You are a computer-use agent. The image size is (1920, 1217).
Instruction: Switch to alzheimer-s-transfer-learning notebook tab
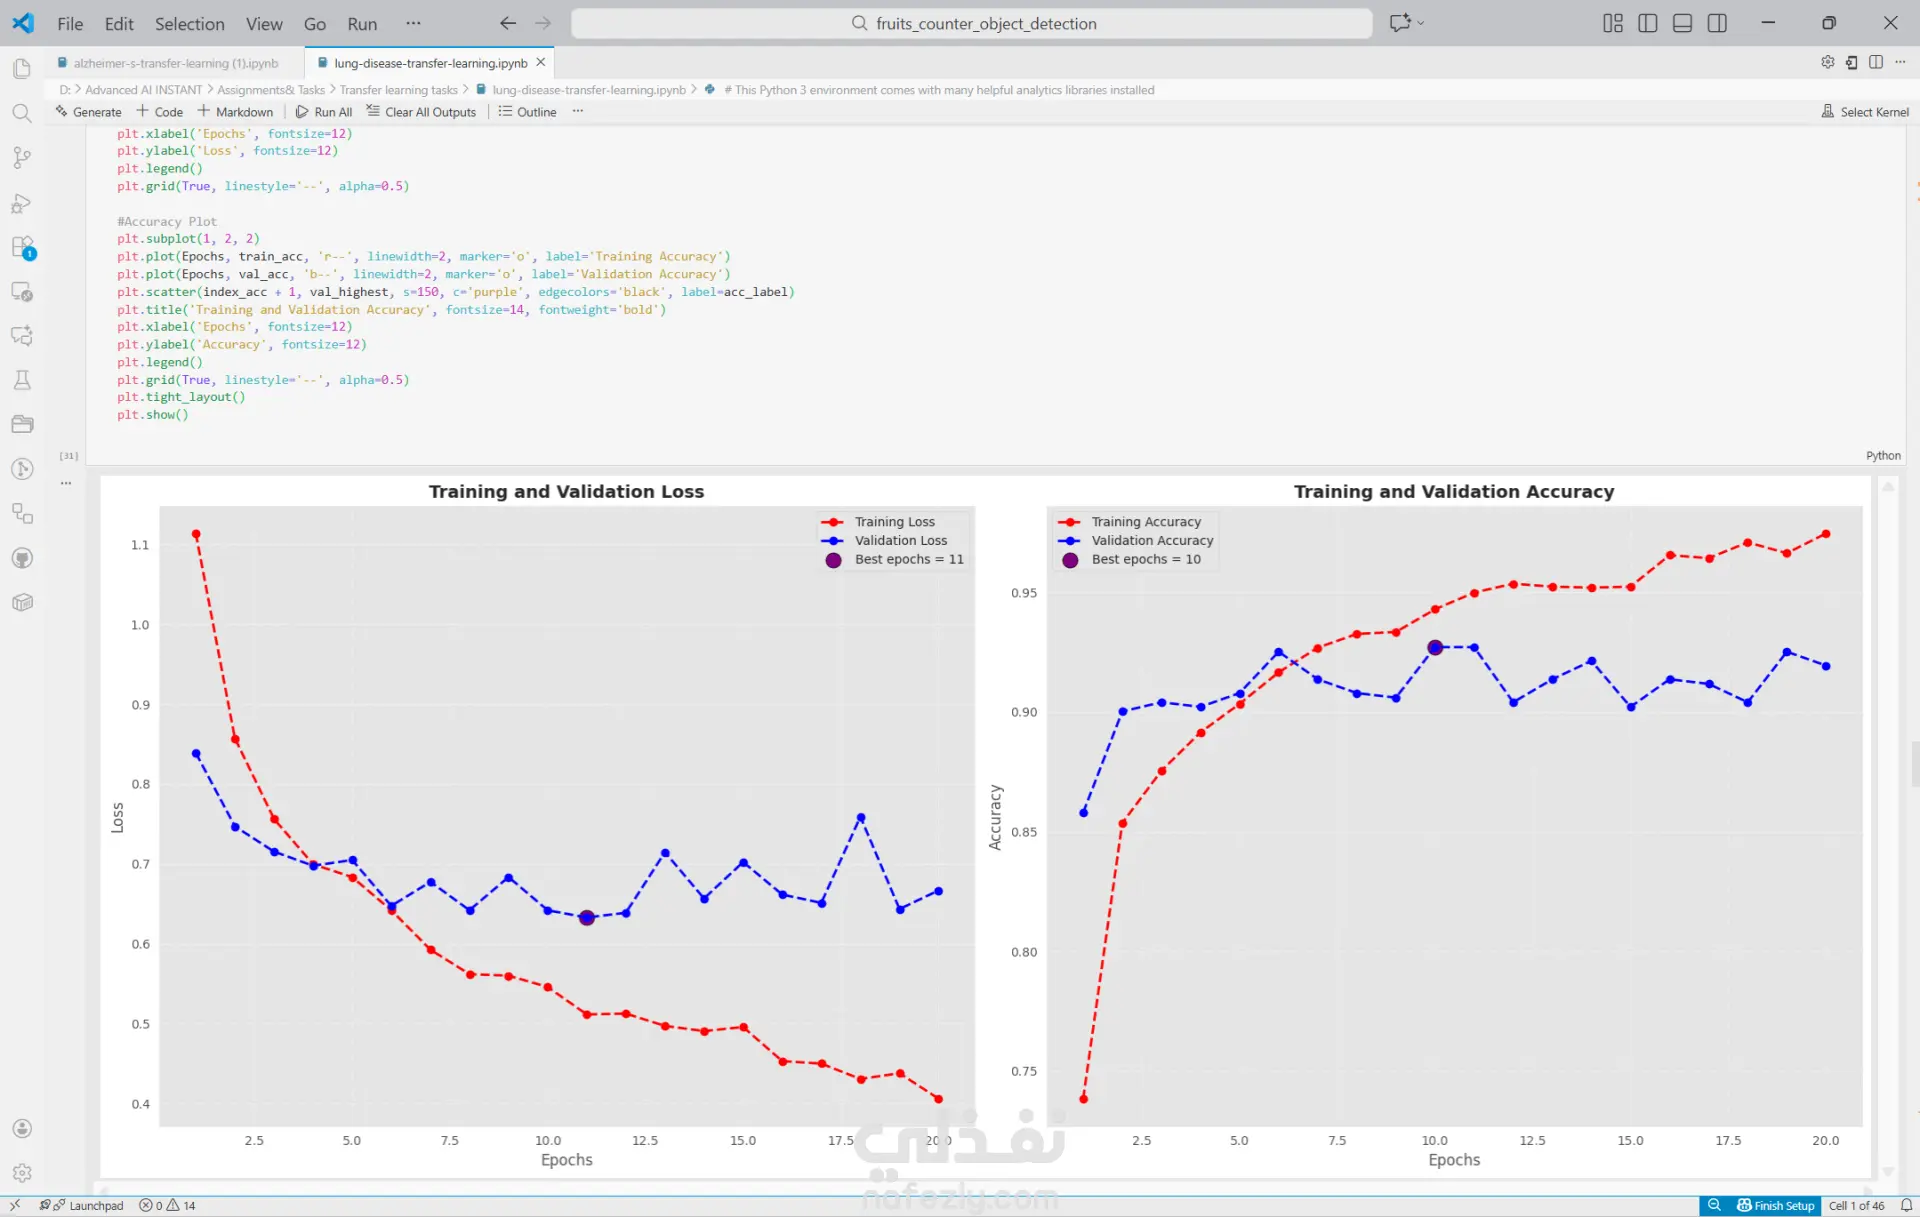click(x=175, y=63)
